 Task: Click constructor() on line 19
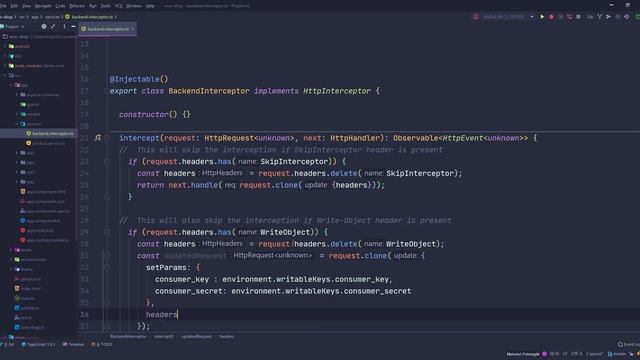[148, 115]
